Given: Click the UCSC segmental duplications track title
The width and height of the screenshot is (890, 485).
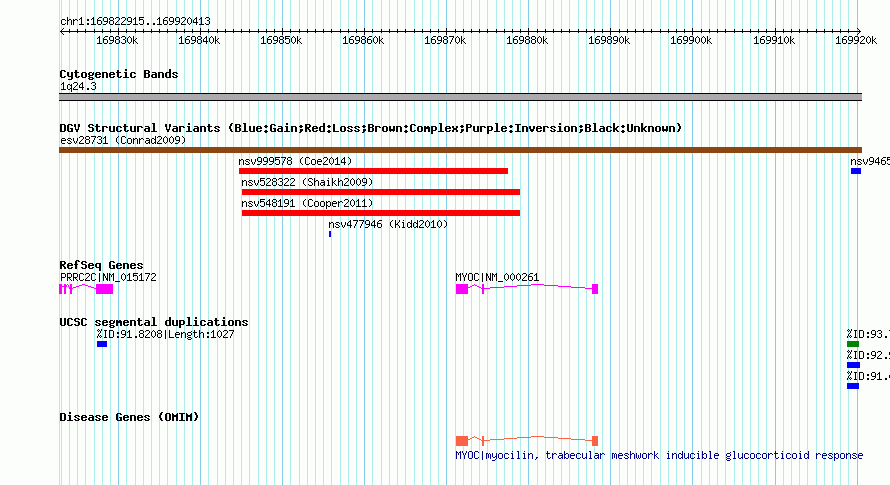Looking at the screenshot, I should pos(154,322).
